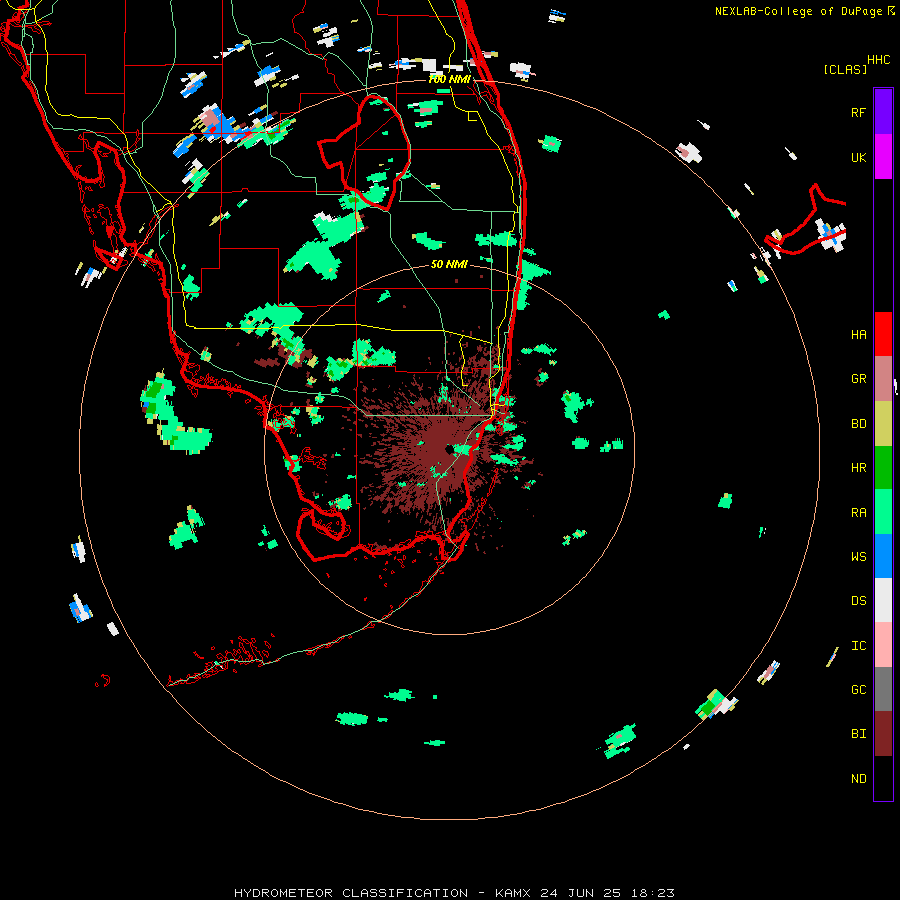Click the UK magenta legend swatch
900x900 pixels.
point(883,157)
